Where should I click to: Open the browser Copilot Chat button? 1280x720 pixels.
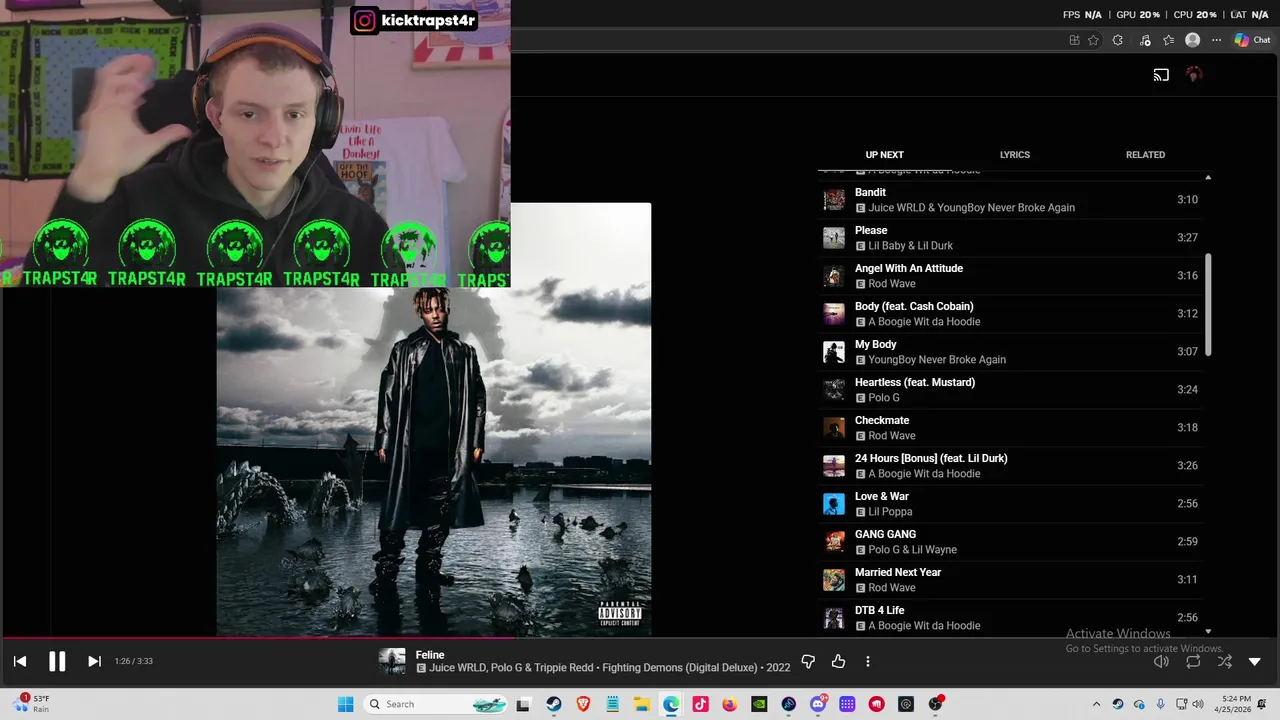tap(1252, 40)
